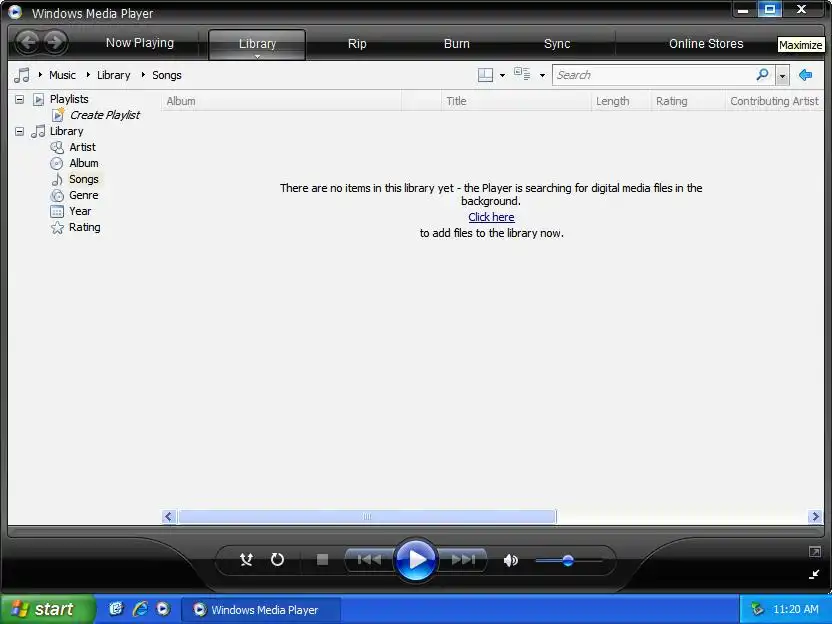Open the View options icon
The width and height of the screenshot is (832, 624).
(x=522, y=74)
